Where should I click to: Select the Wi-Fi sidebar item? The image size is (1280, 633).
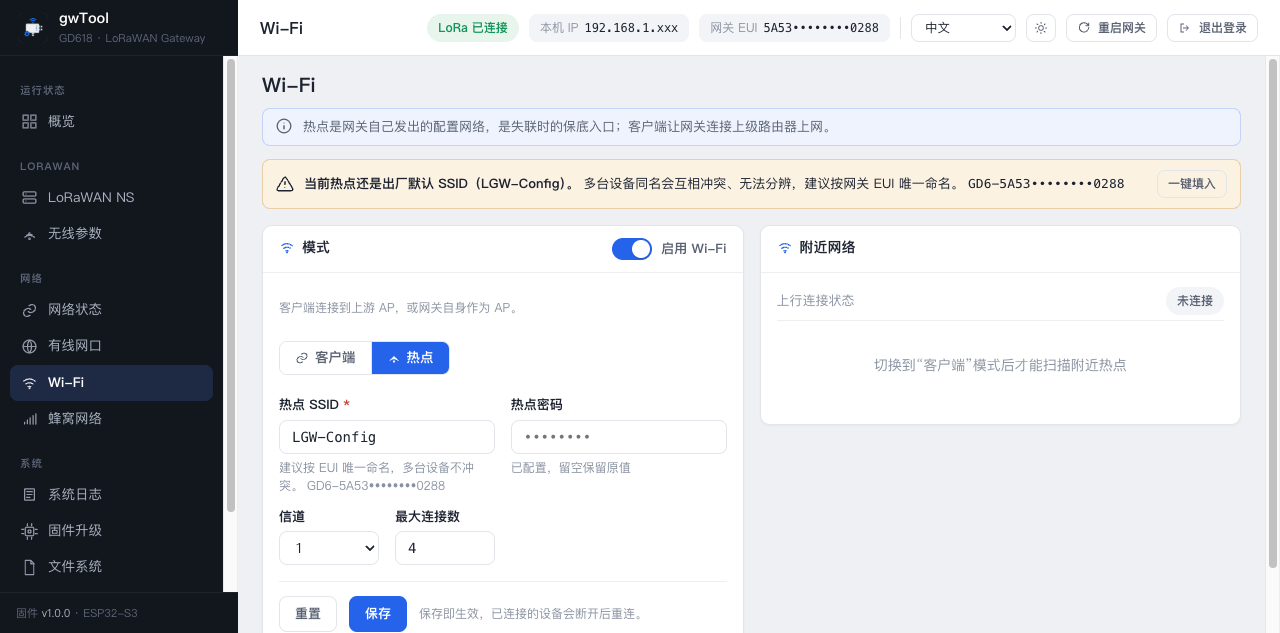click(111, 382)
